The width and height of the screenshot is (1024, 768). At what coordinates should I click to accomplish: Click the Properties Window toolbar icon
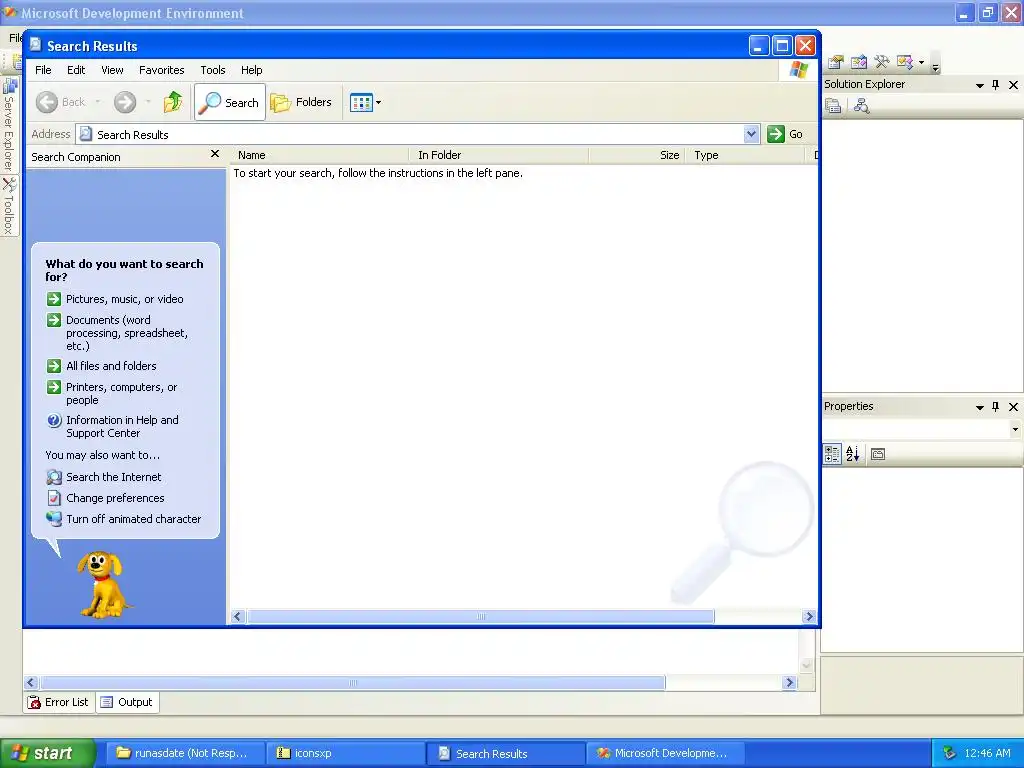click(835, 62)
